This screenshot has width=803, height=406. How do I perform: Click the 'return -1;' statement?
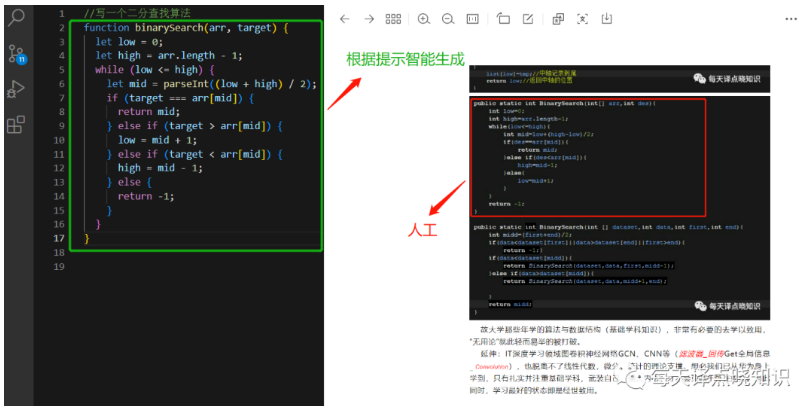point(145,196)
